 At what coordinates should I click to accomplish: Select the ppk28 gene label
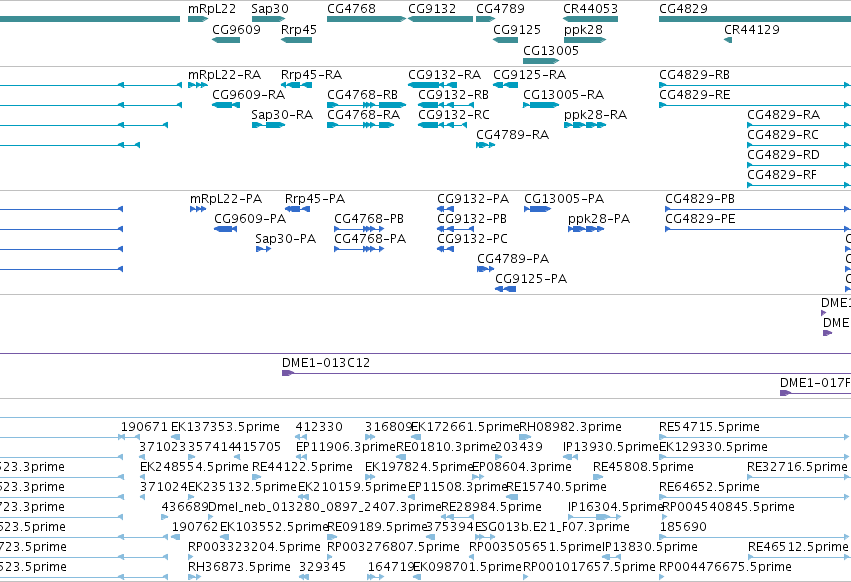coord(583,29)
